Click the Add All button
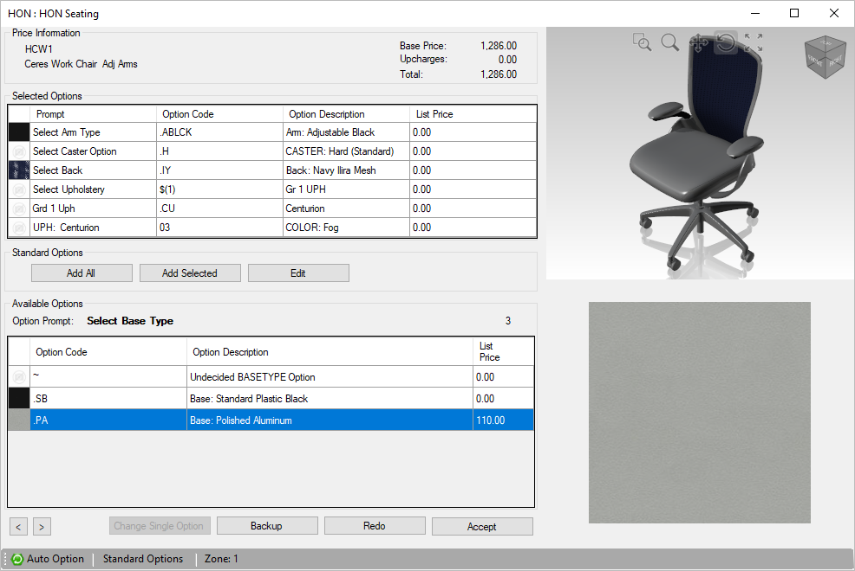The image size is (855, 571). click(81, 273)
